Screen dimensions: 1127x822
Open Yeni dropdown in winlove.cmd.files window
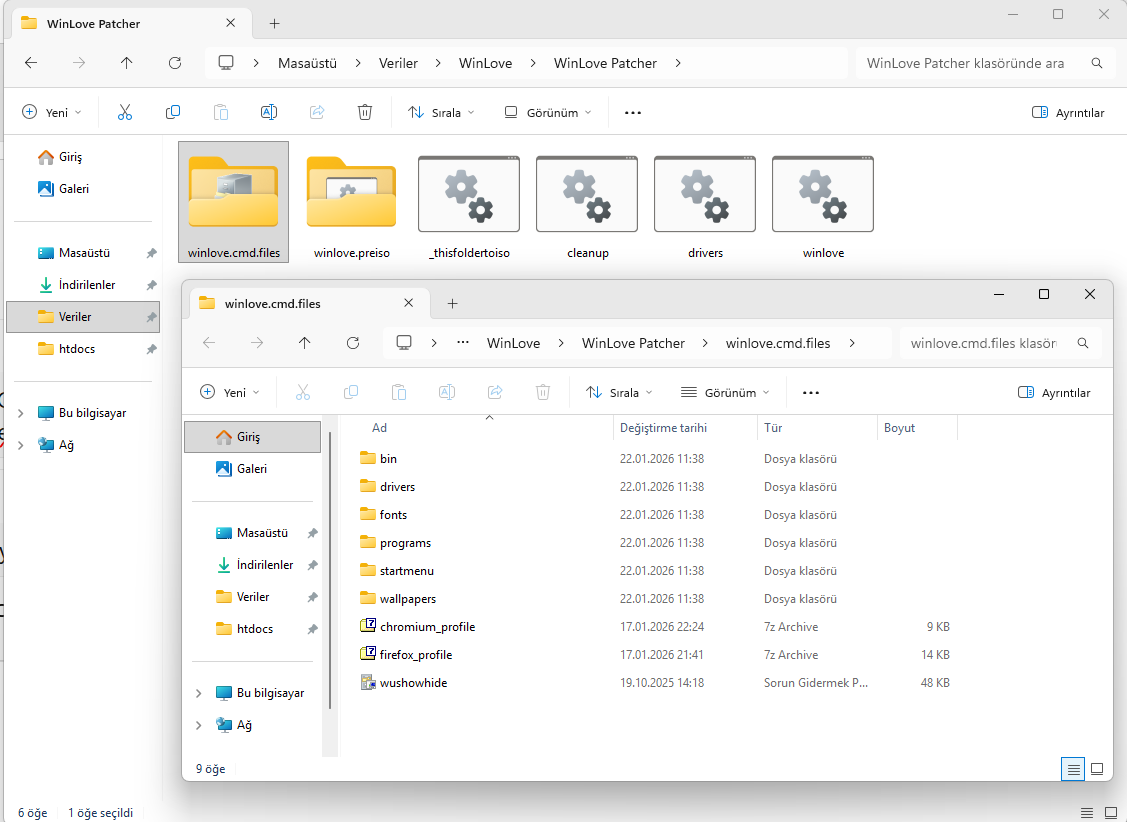pyautogui.click(x=230, y=393)
